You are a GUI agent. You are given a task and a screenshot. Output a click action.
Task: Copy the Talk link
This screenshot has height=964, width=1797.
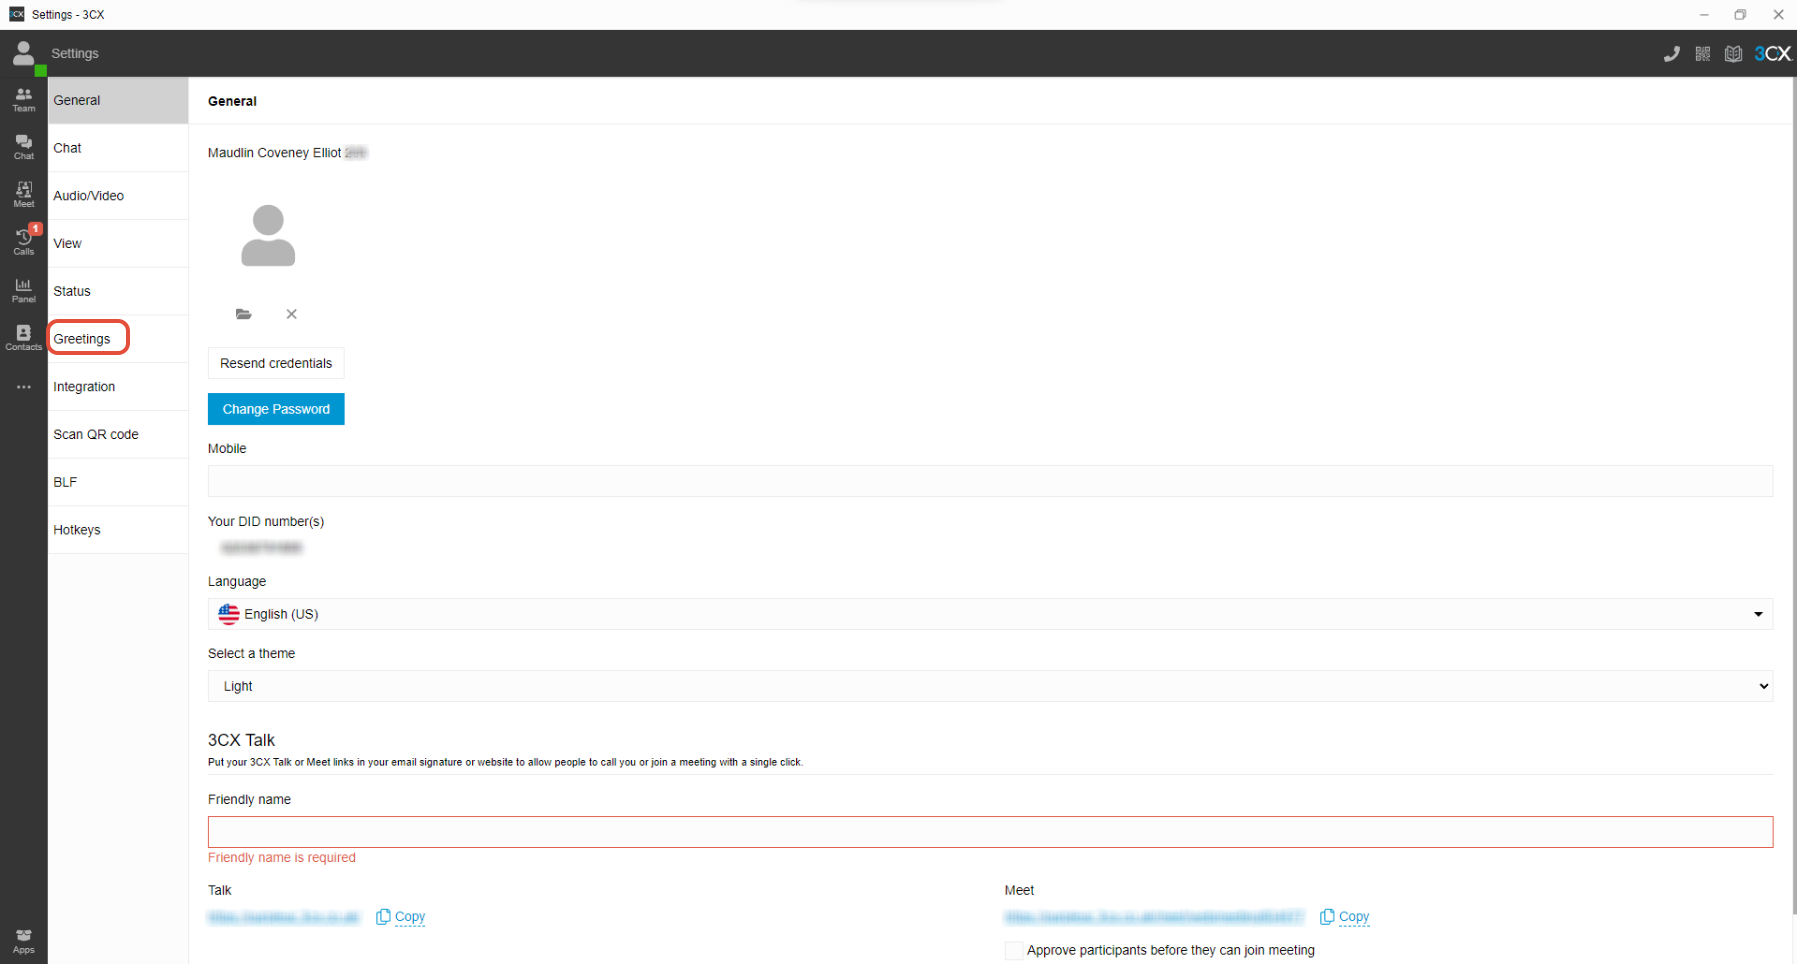click(x=410, y=917)
